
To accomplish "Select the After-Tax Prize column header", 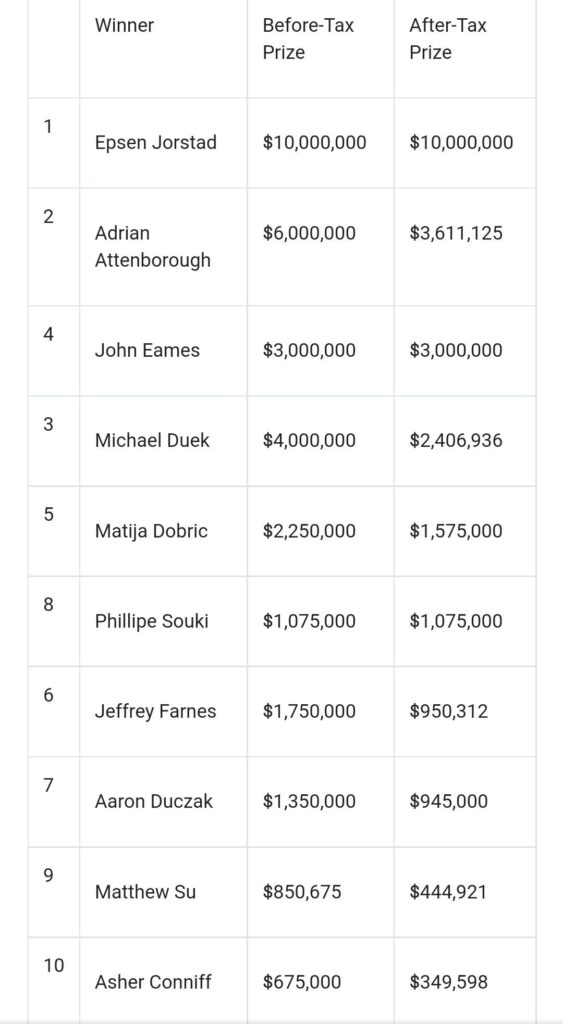I will [447, 39].
